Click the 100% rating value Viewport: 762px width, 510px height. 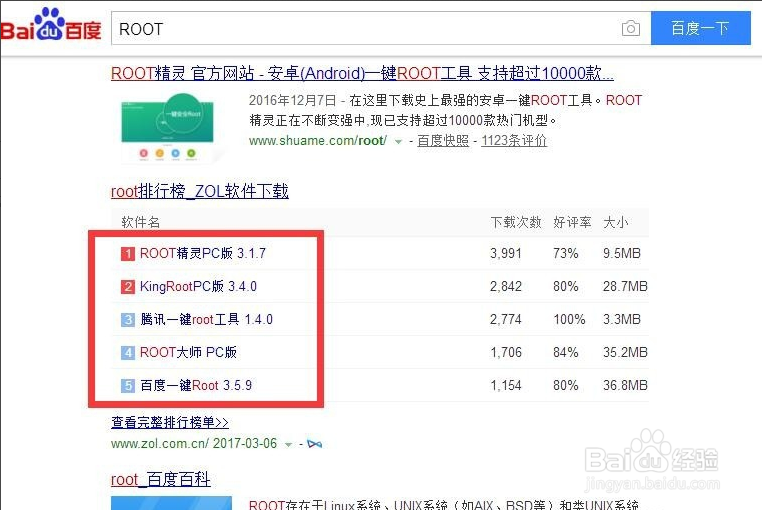coord(569,319)
